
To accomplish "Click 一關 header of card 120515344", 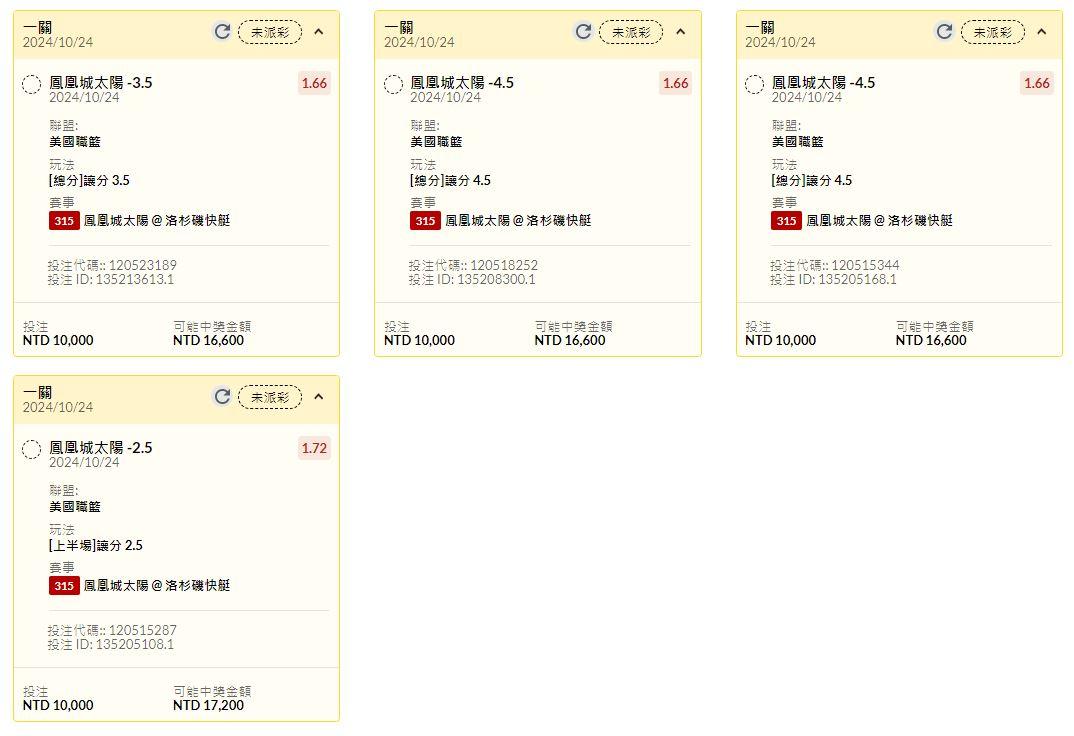I will click(760, 27).
